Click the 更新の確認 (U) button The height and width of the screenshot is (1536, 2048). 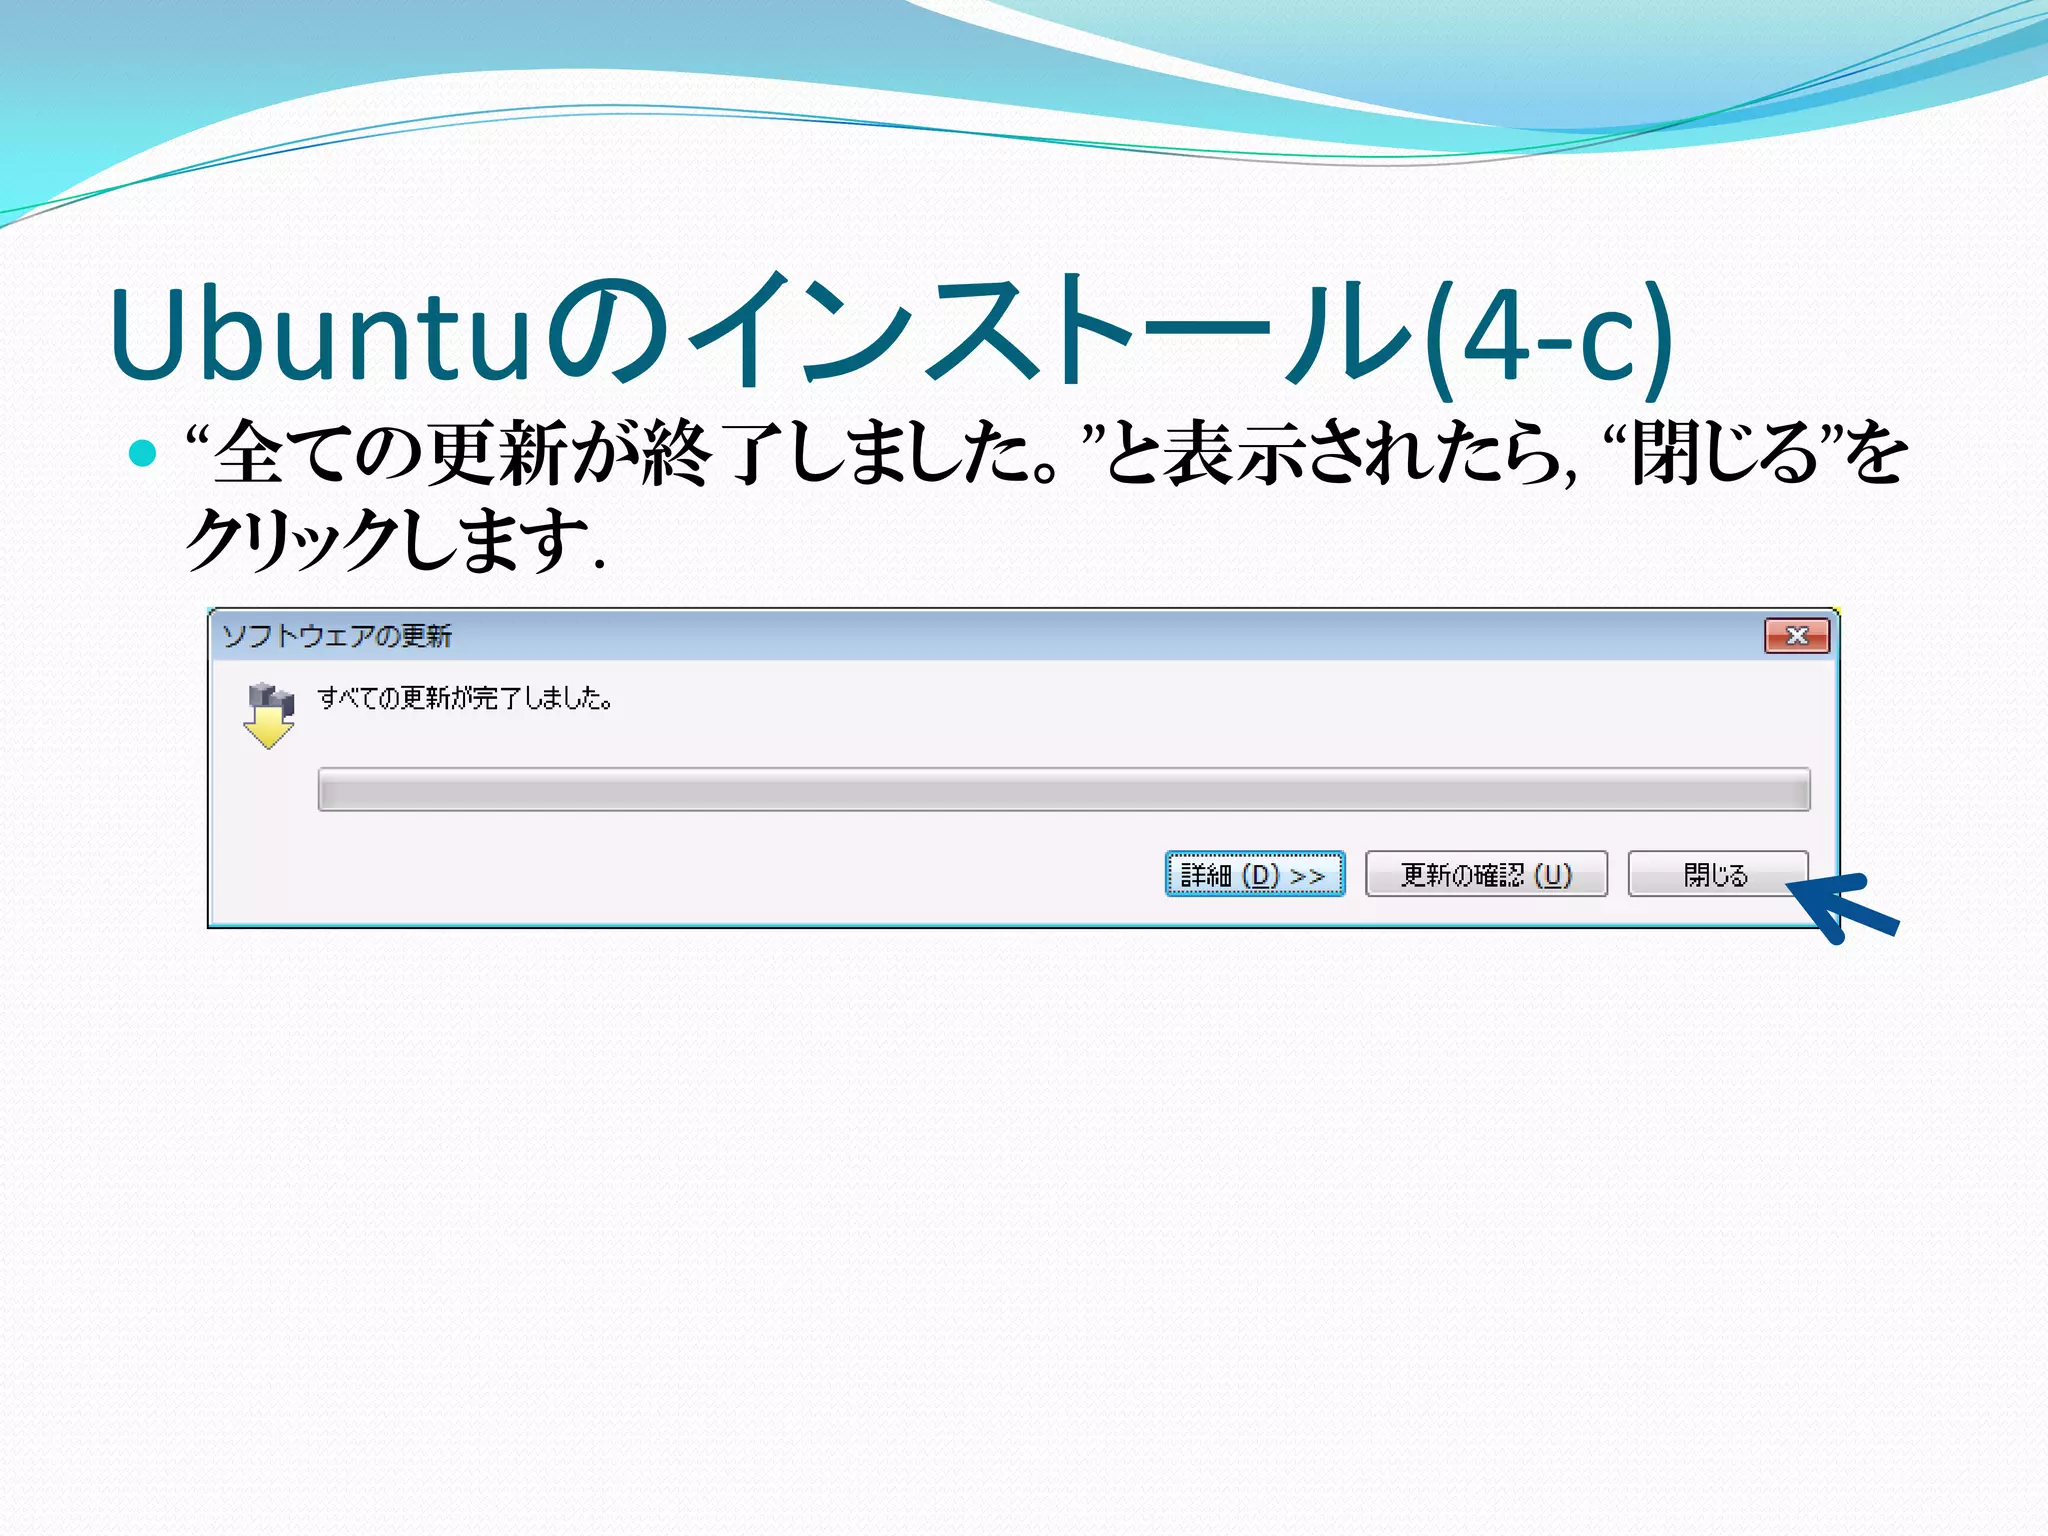pos(1486,874)
